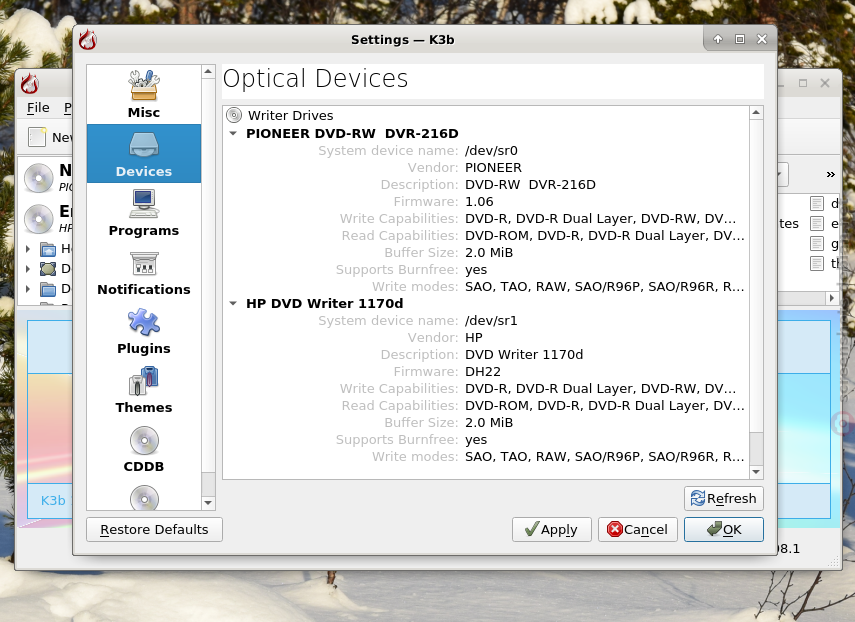The image size is (855, 622).
Task: Open the Misc settings page
Action: [x=143, y=95]
